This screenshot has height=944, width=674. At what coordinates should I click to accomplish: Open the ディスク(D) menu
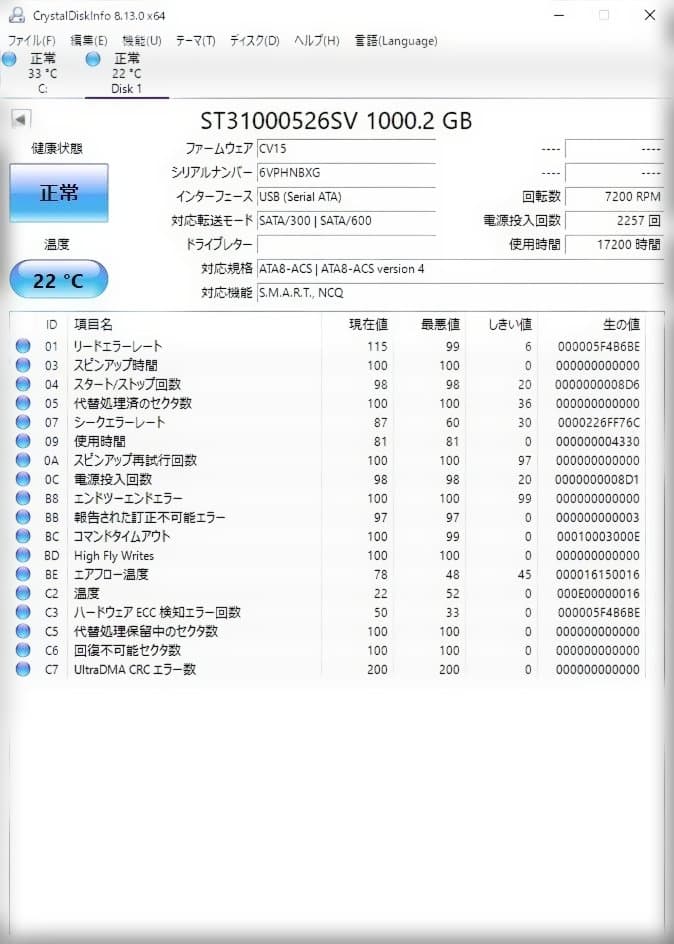point(255,41)
